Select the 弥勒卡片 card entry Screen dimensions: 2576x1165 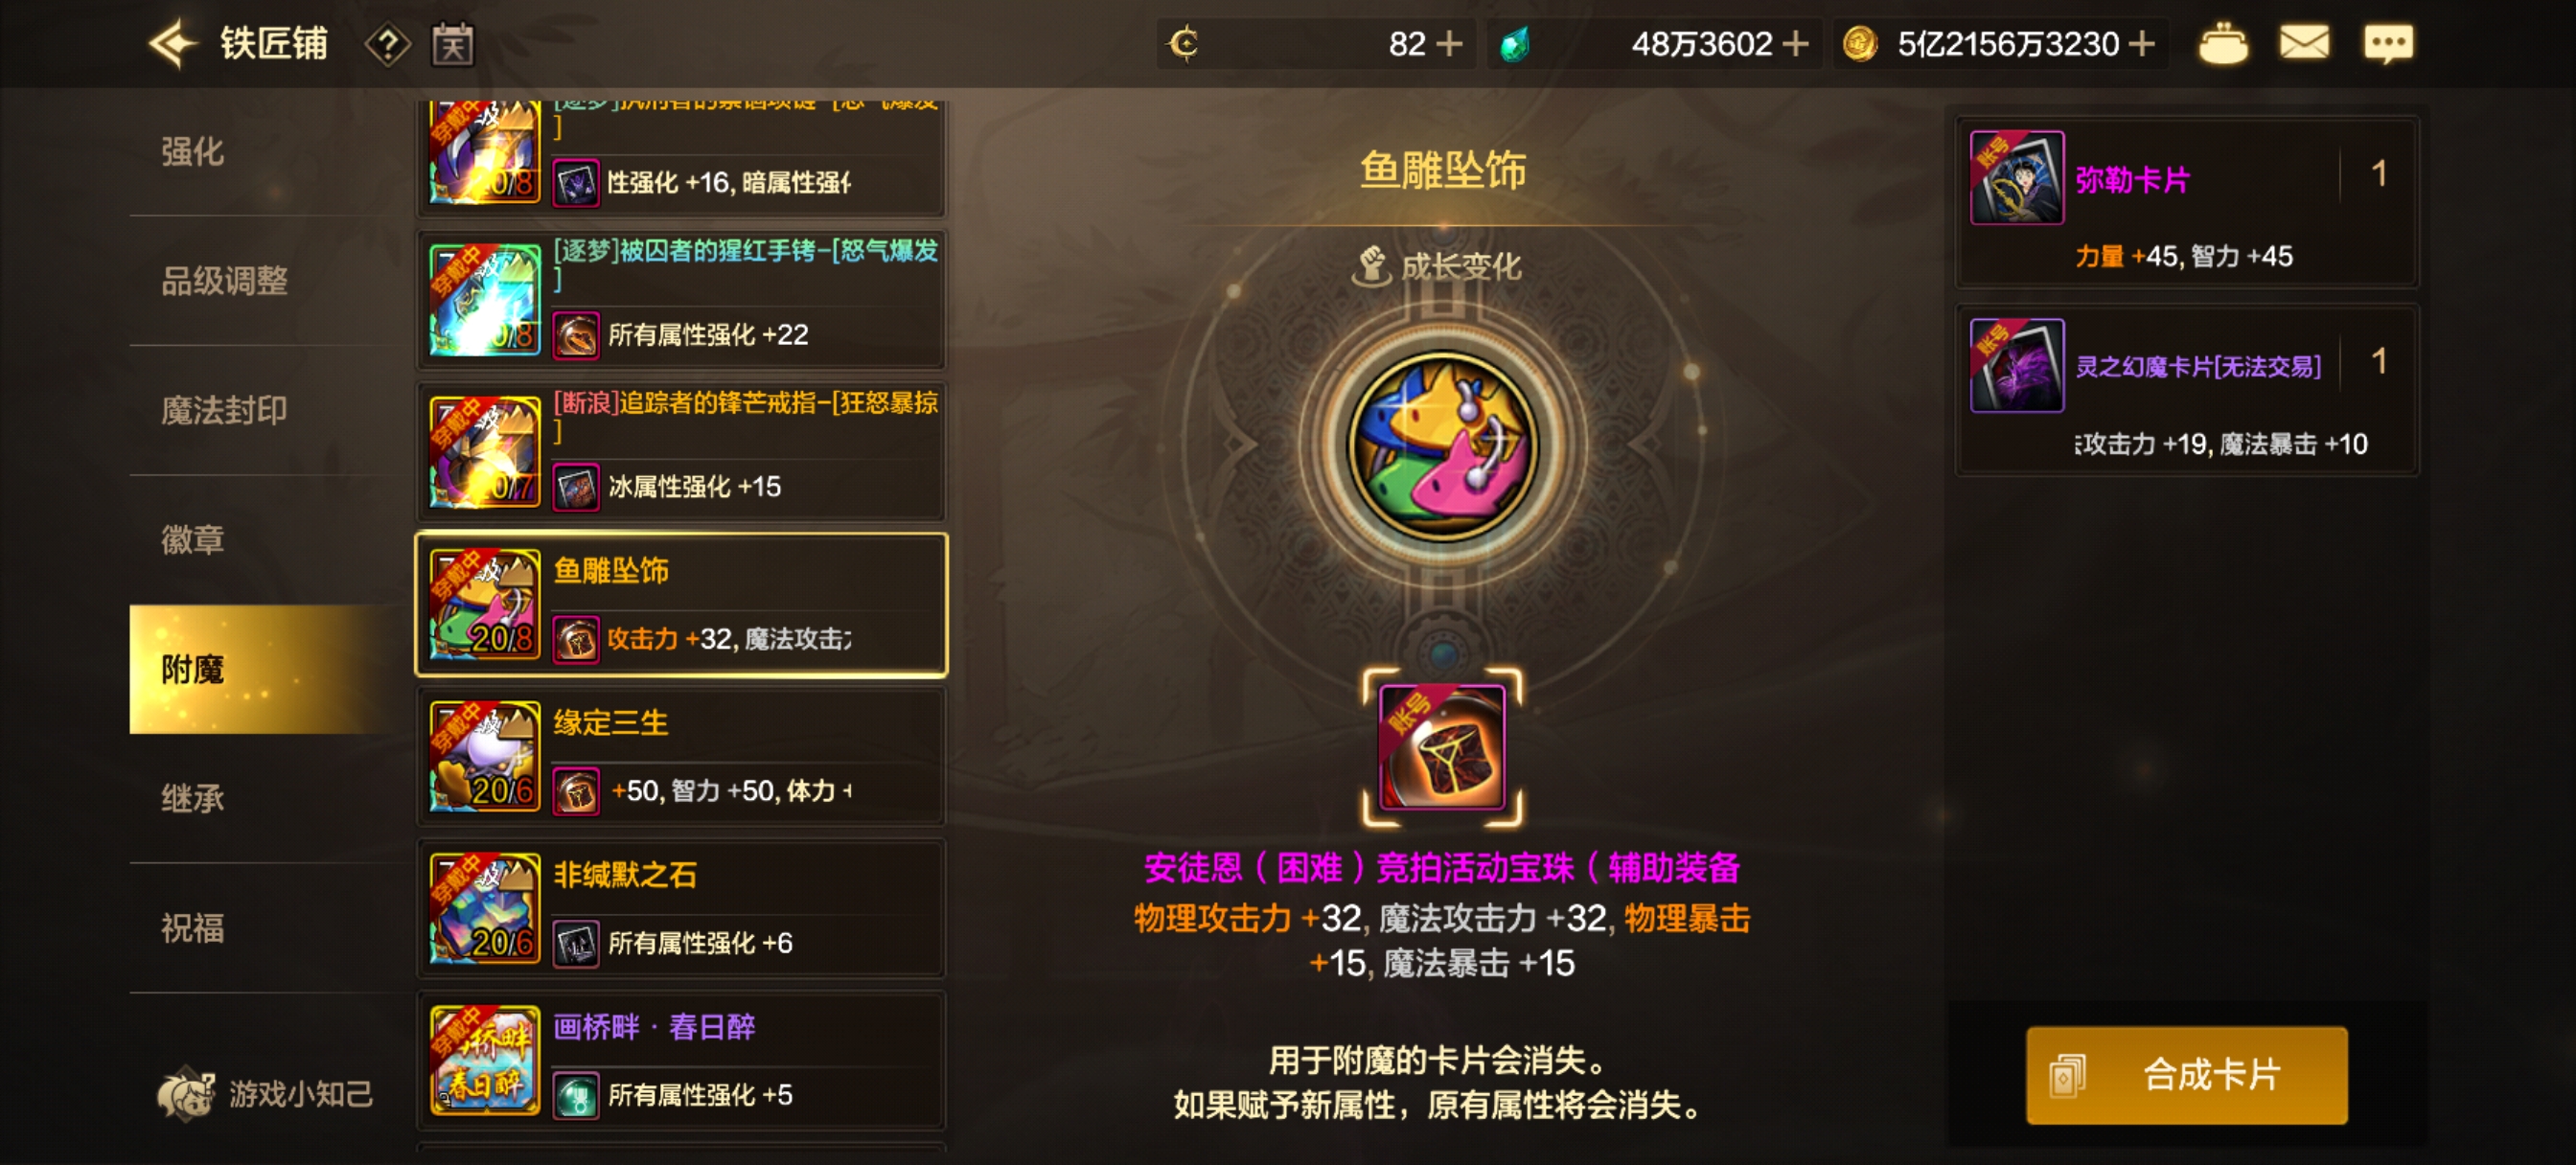coord(2187,202)
